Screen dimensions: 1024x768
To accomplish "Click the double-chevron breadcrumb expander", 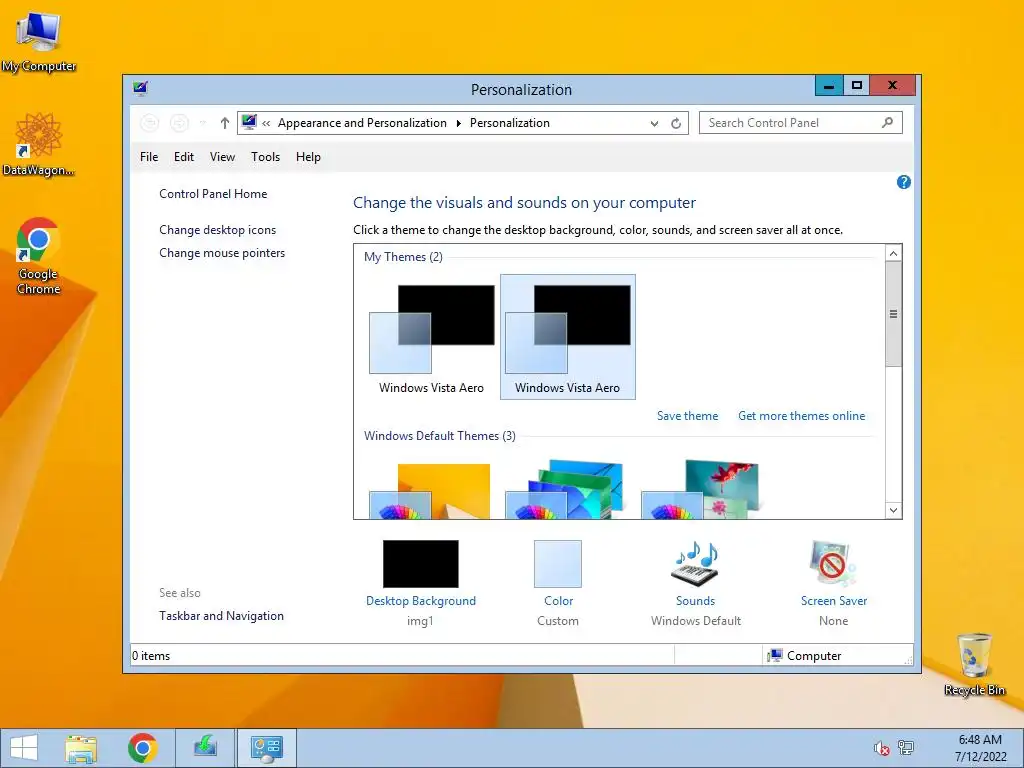I will [x=266, y=123].
